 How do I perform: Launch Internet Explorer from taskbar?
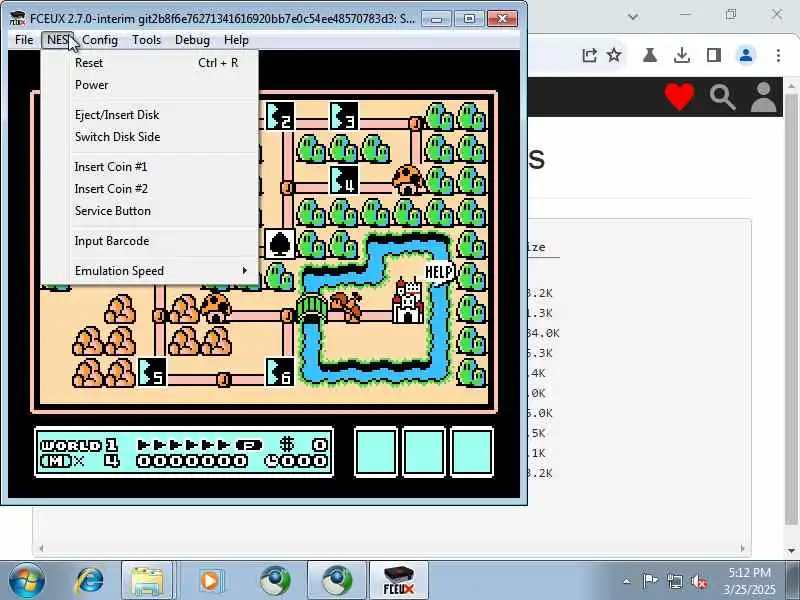tap(89, 581)
